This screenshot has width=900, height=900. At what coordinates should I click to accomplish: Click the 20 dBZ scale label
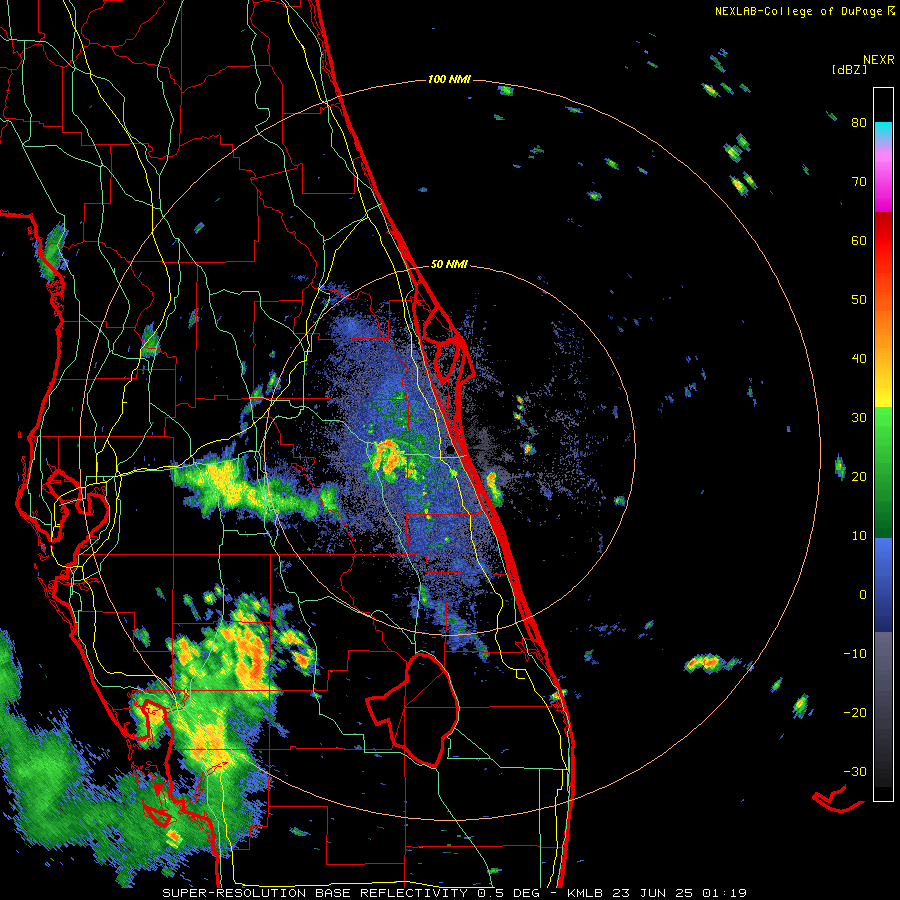point(859,477)
